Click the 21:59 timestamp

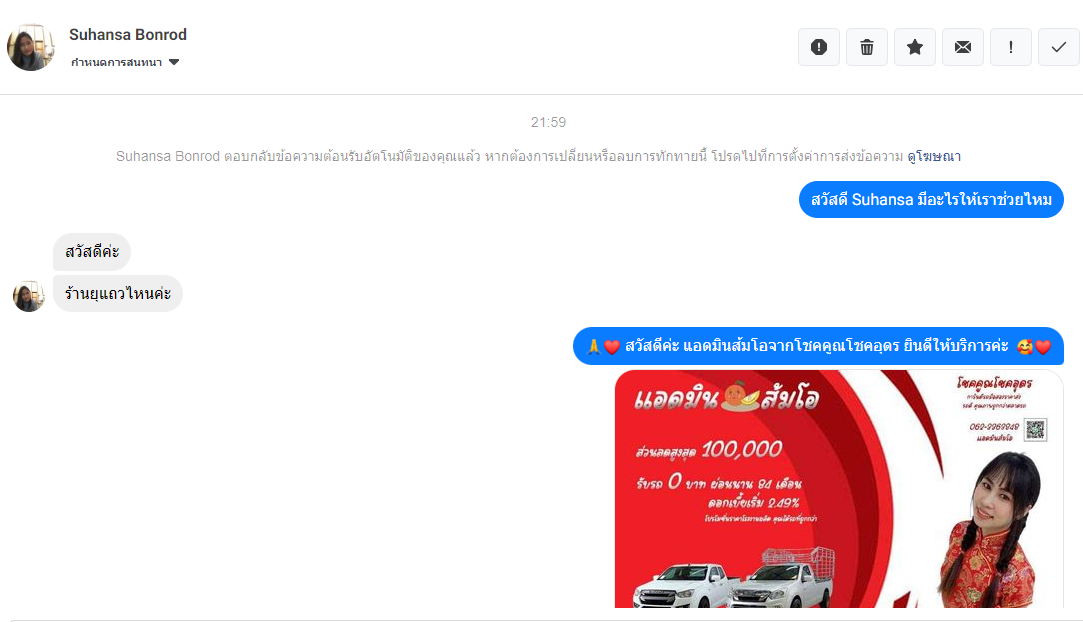pyautogui.click(x=548, y=122)
